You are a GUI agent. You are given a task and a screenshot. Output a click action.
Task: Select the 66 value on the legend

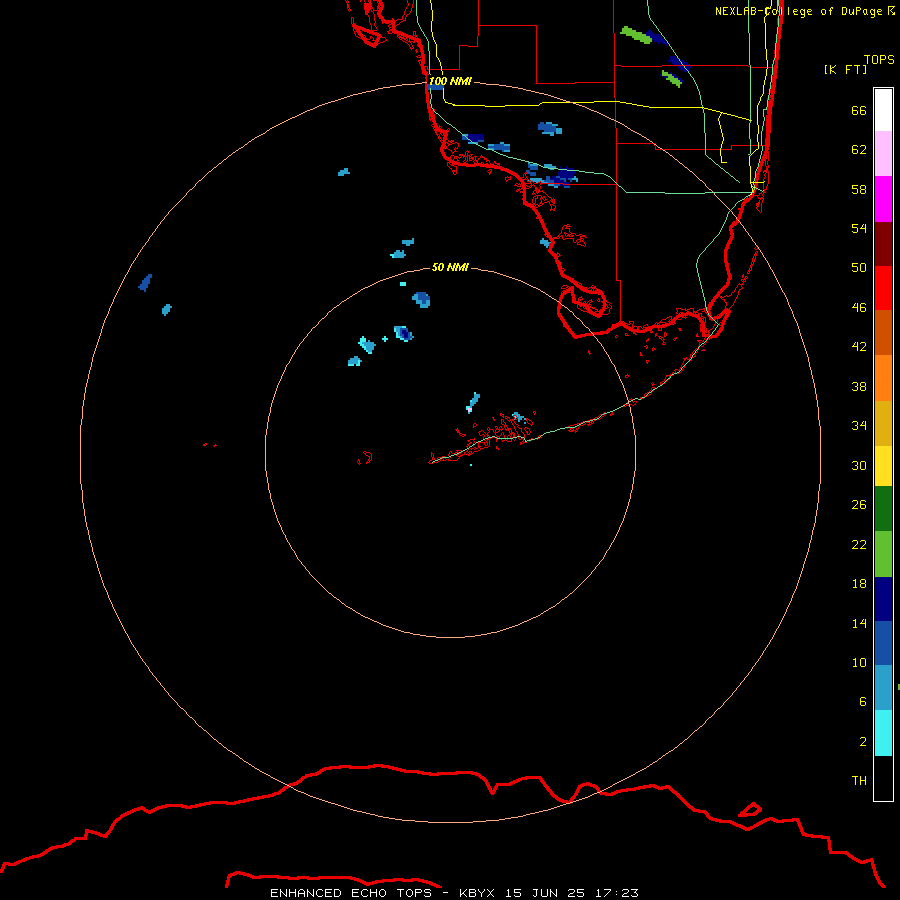(859, 111)
